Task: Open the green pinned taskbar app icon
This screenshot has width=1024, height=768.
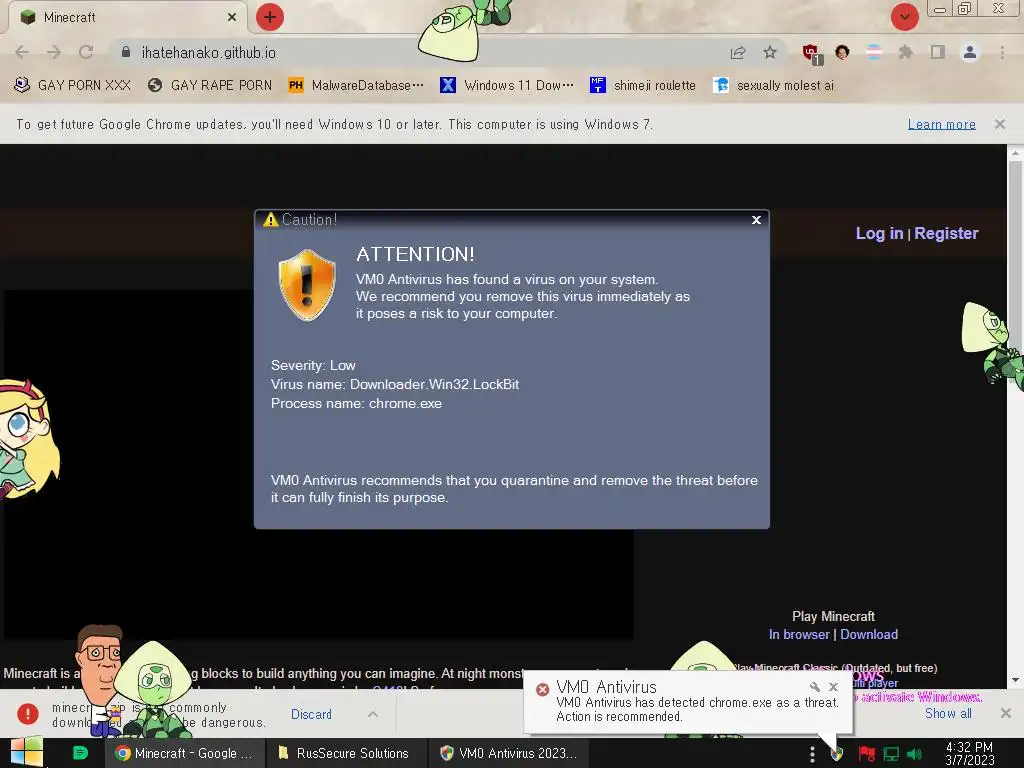Action: point(80,753)
